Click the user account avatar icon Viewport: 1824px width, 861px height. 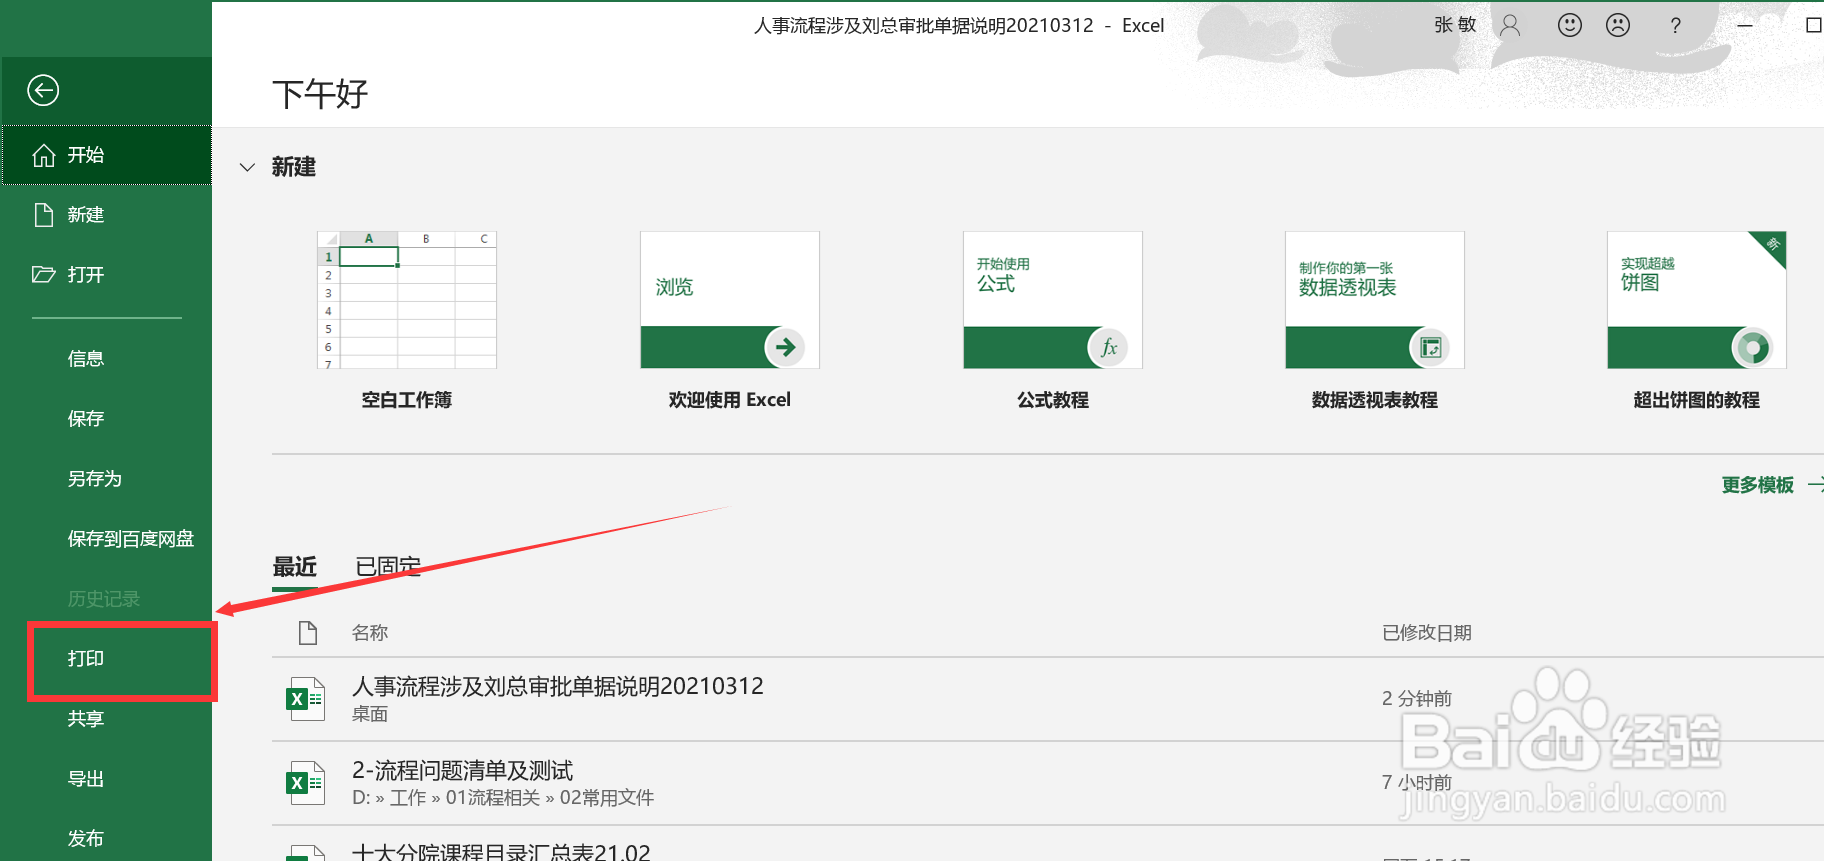(x=1510, y=25)
